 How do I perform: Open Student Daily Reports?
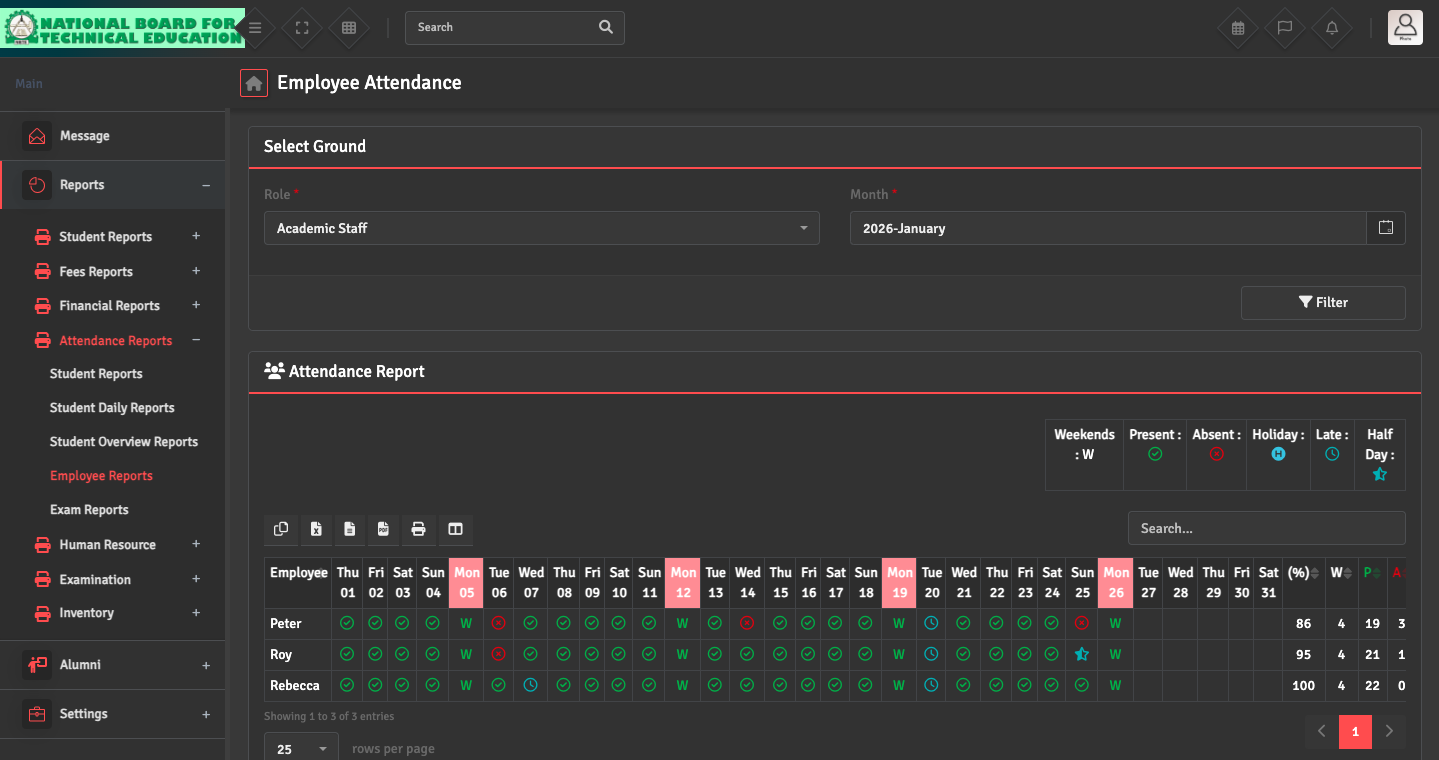tap(112, 408)
